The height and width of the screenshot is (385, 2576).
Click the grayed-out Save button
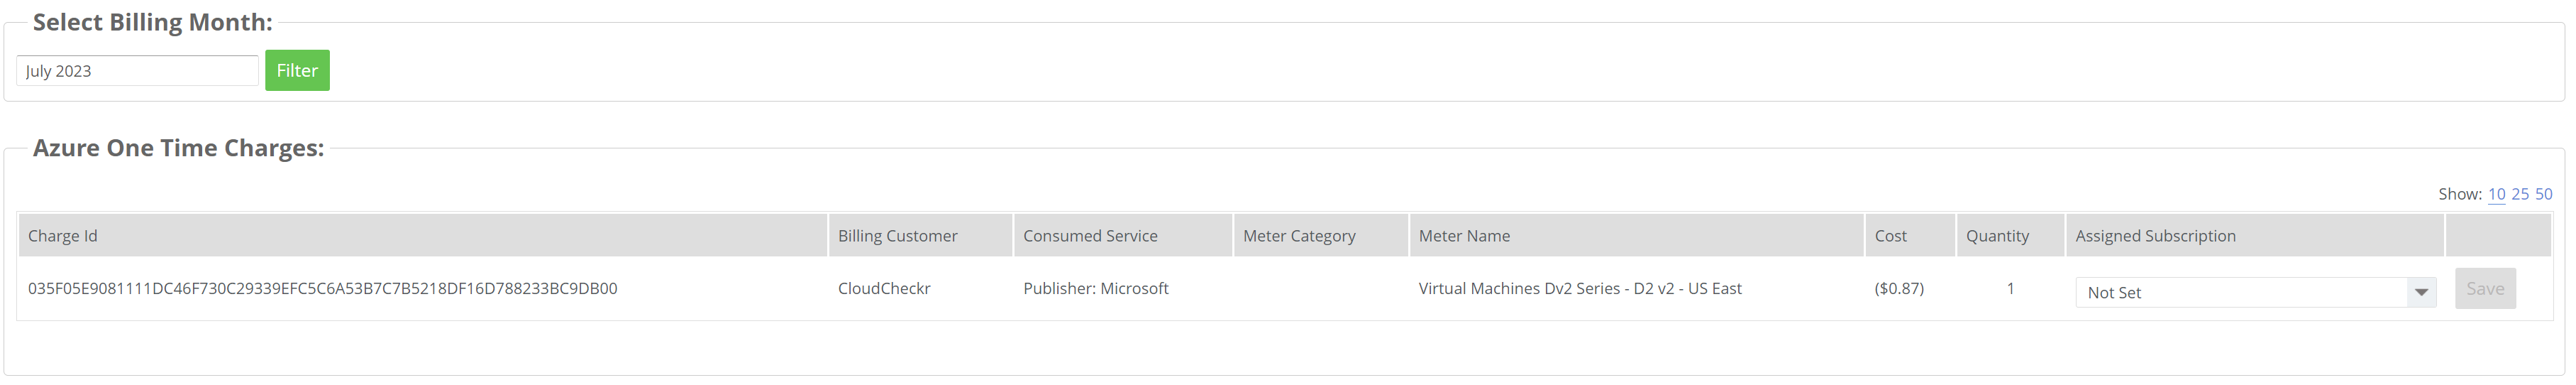(x=2485, y=289)
